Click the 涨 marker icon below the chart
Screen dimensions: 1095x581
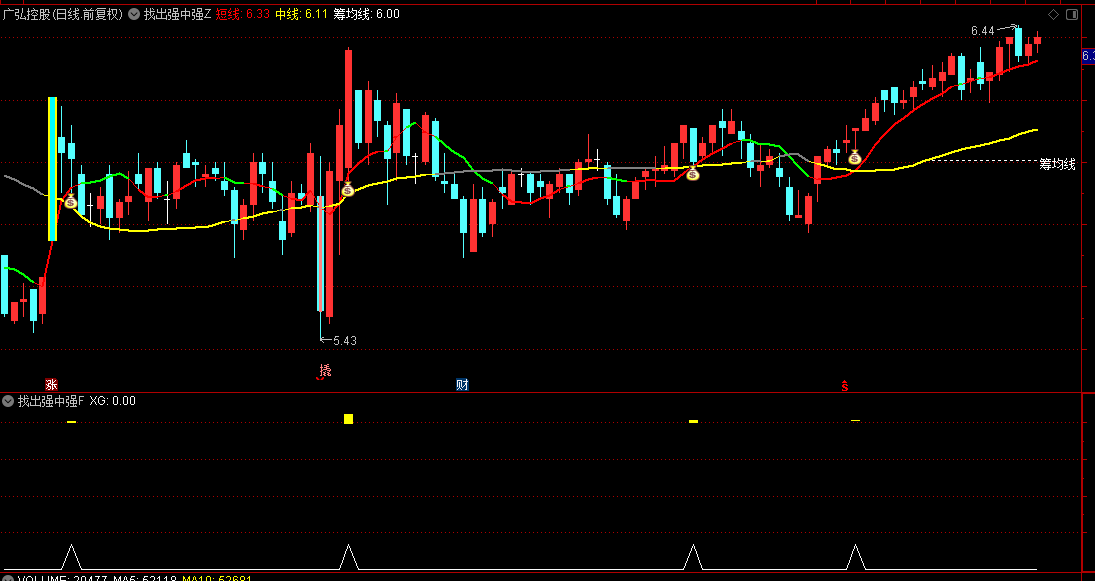(51, 385)
